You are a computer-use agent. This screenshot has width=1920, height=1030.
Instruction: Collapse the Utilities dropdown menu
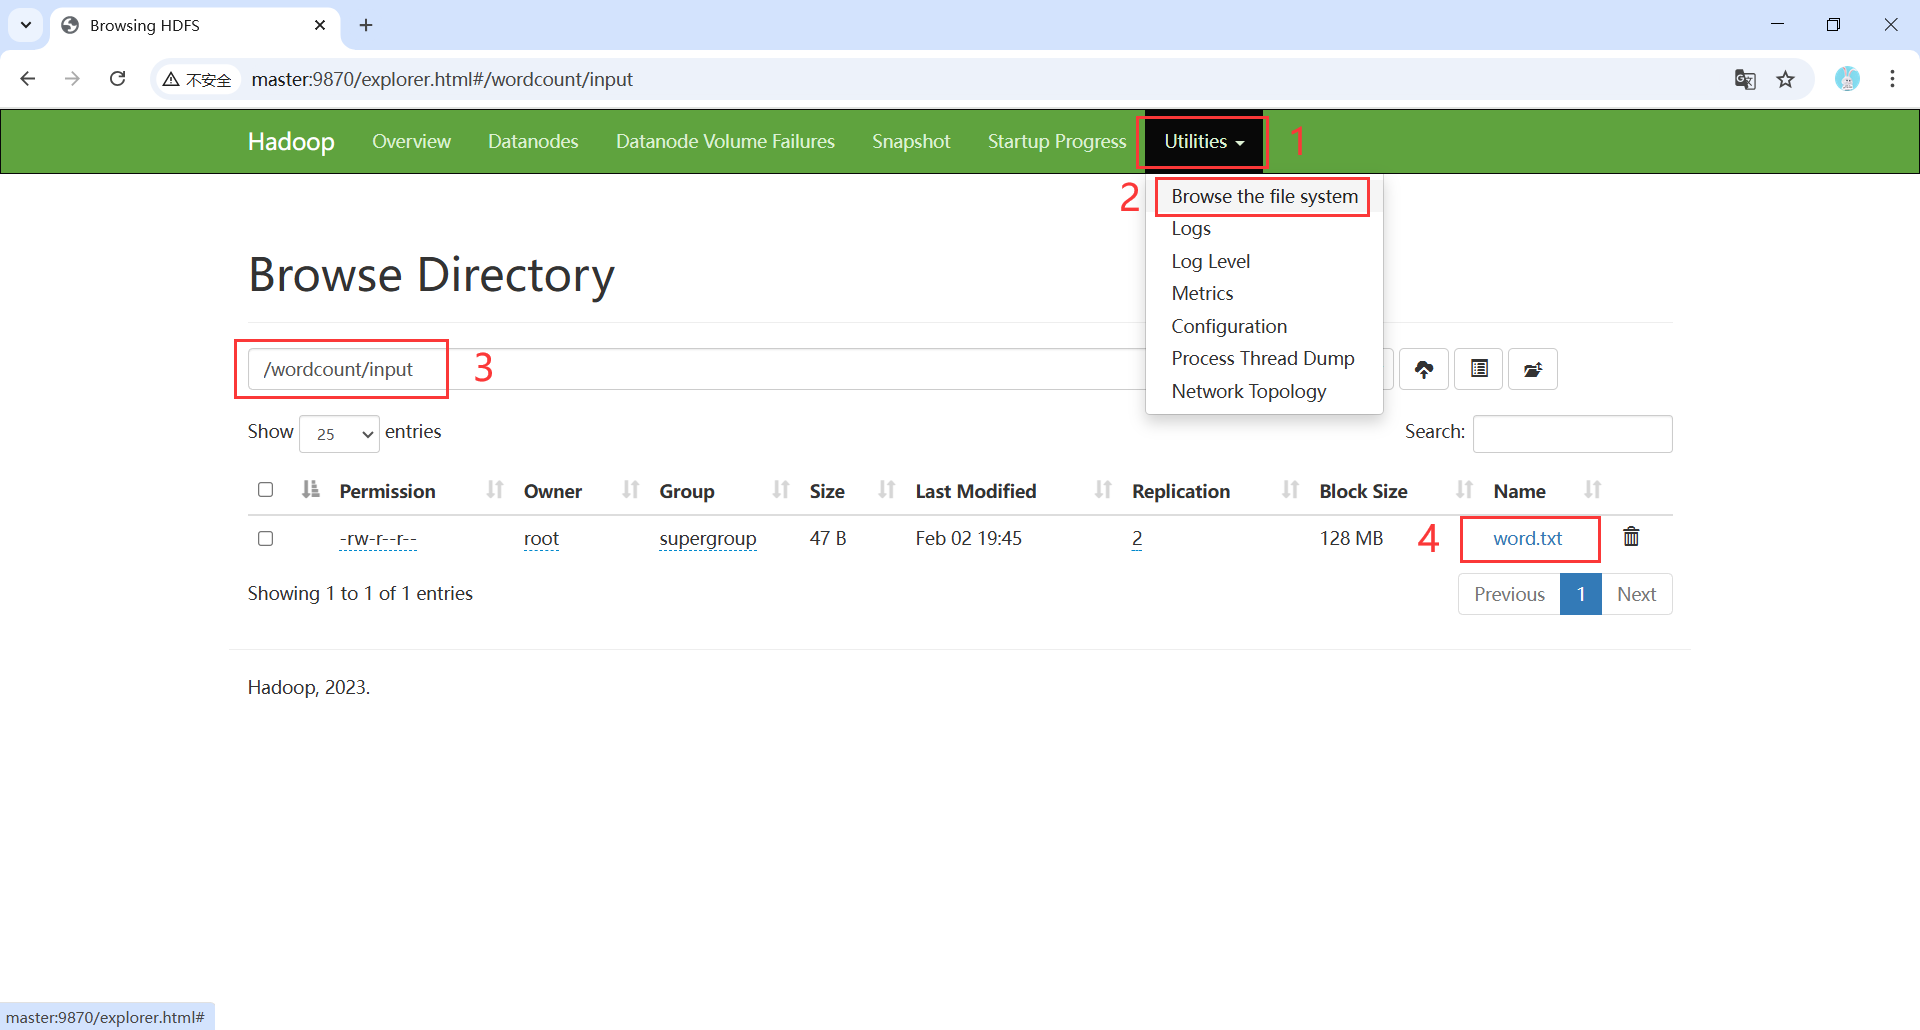pyautogui.click(x=1204, y=142)
